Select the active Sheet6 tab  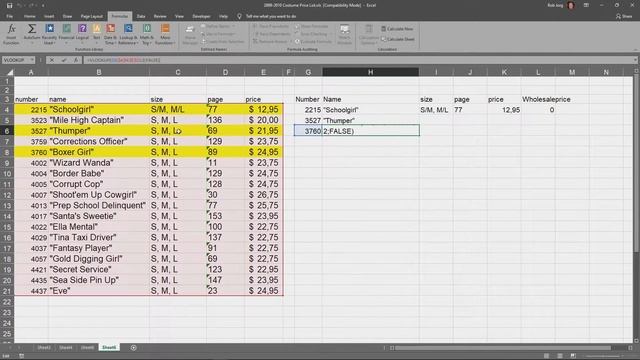pos(109,347)
